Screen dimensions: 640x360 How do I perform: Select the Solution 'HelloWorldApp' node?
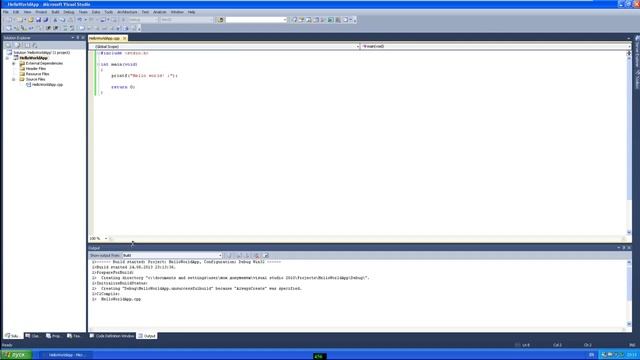pyautogui.click(x=42, y=53)
